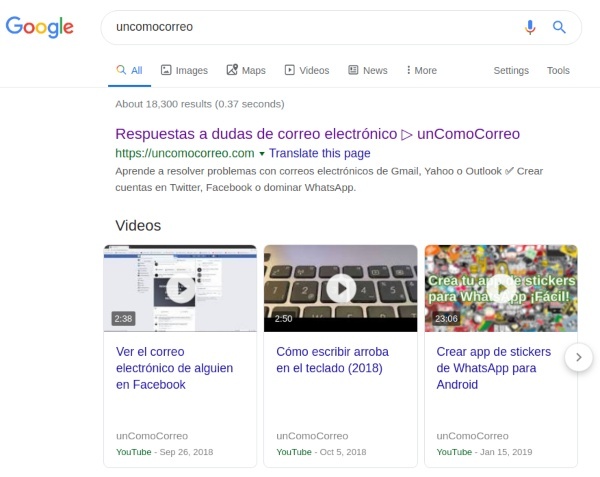
Task: Open Crear app de stickers de WhatsApp video
Action: (x=494, y=368)
